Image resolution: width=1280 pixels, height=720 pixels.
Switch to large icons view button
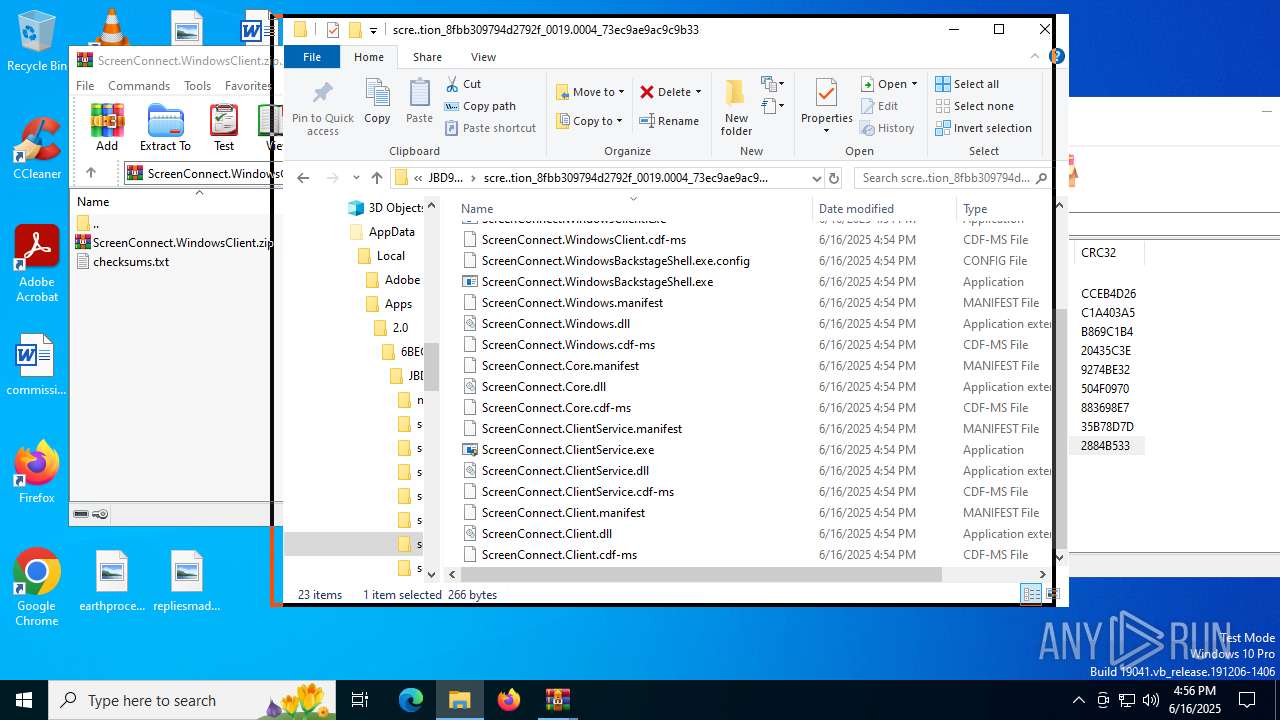[x=1051, y=594]
